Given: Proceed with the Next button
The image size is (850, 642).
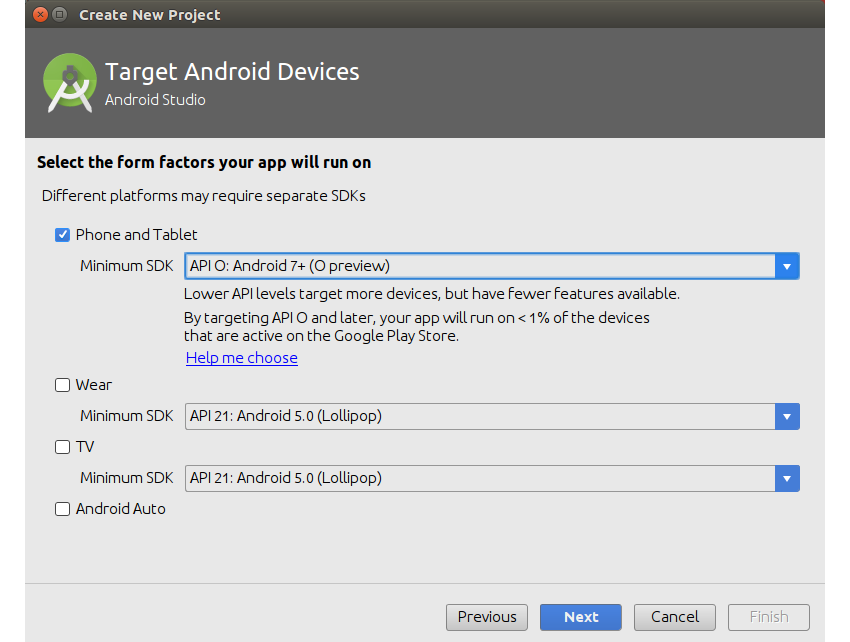Looking at the screenshot, I should [x=581, y=617].
